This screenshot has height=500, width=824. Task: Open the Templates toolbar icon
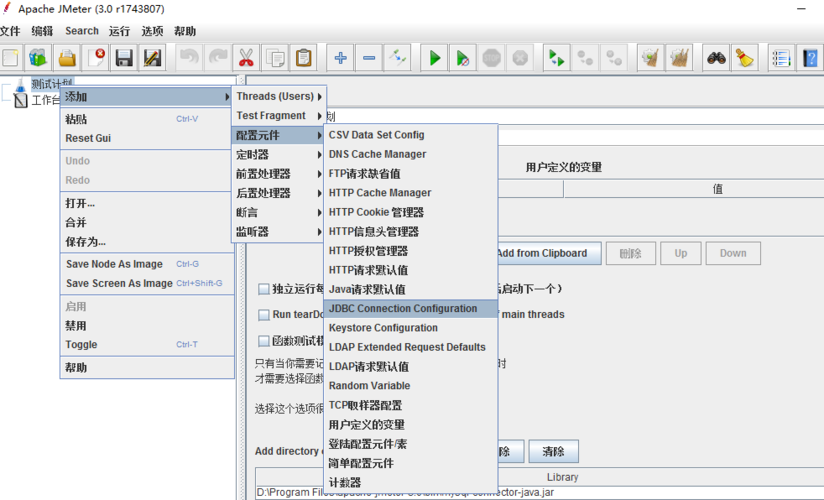[x=38, y=57]
